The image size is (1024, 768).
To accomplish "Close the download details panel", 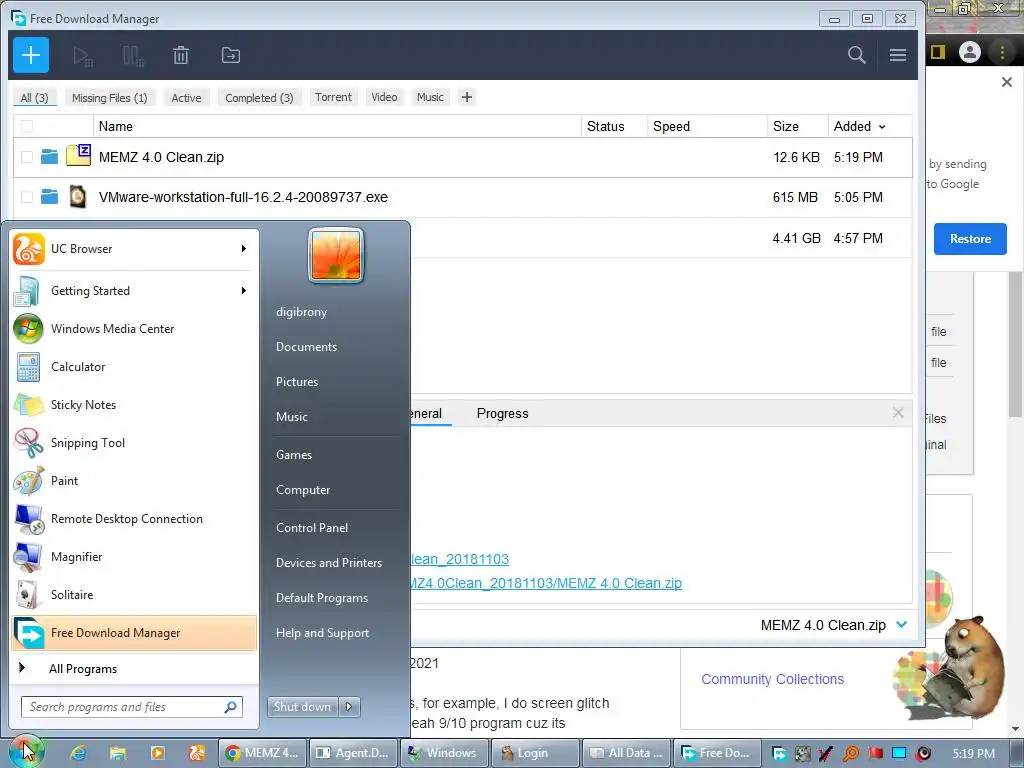I will point(898,413).
